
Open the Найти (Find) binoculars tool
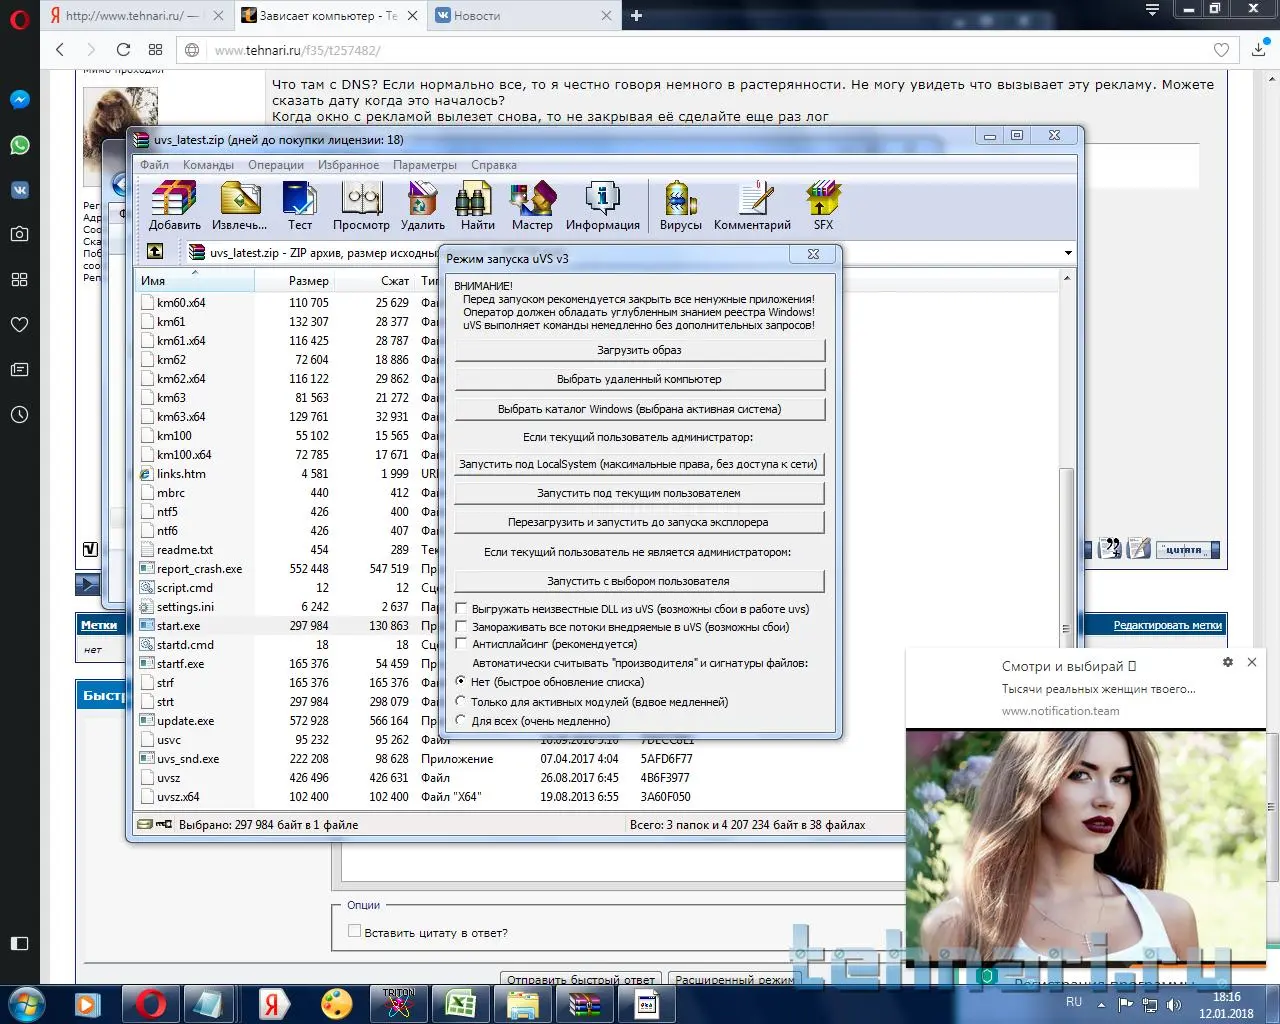pyautogui.click(x=477, y=206)
